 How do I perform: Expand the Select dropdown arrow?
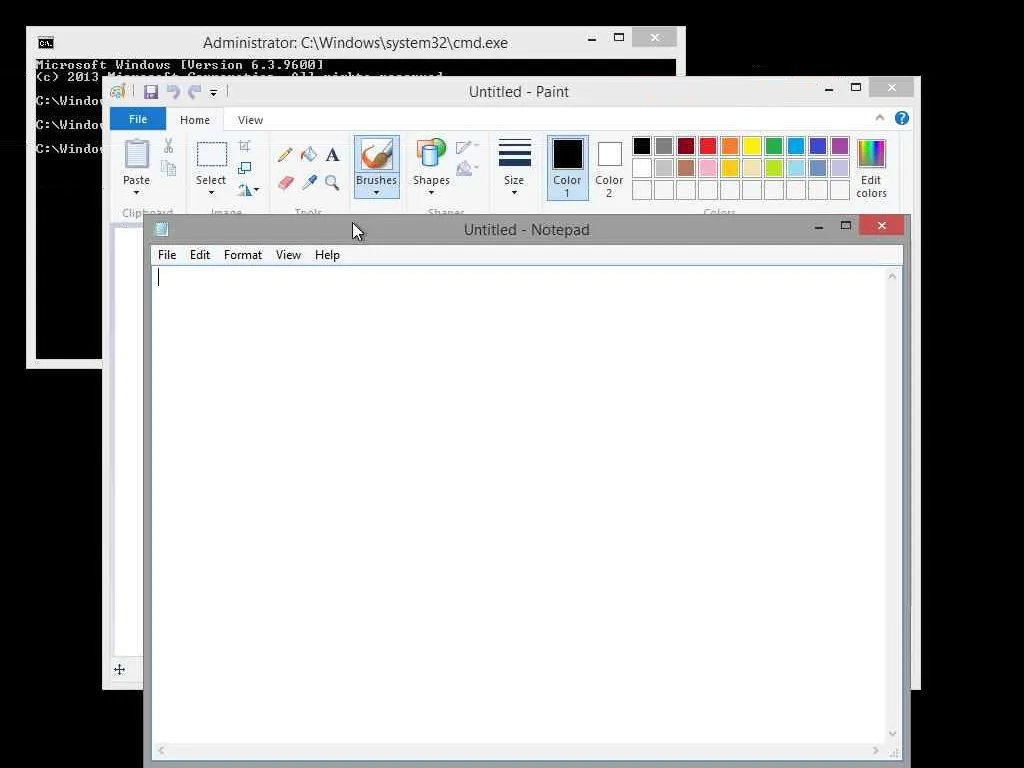tap(211, 193)
